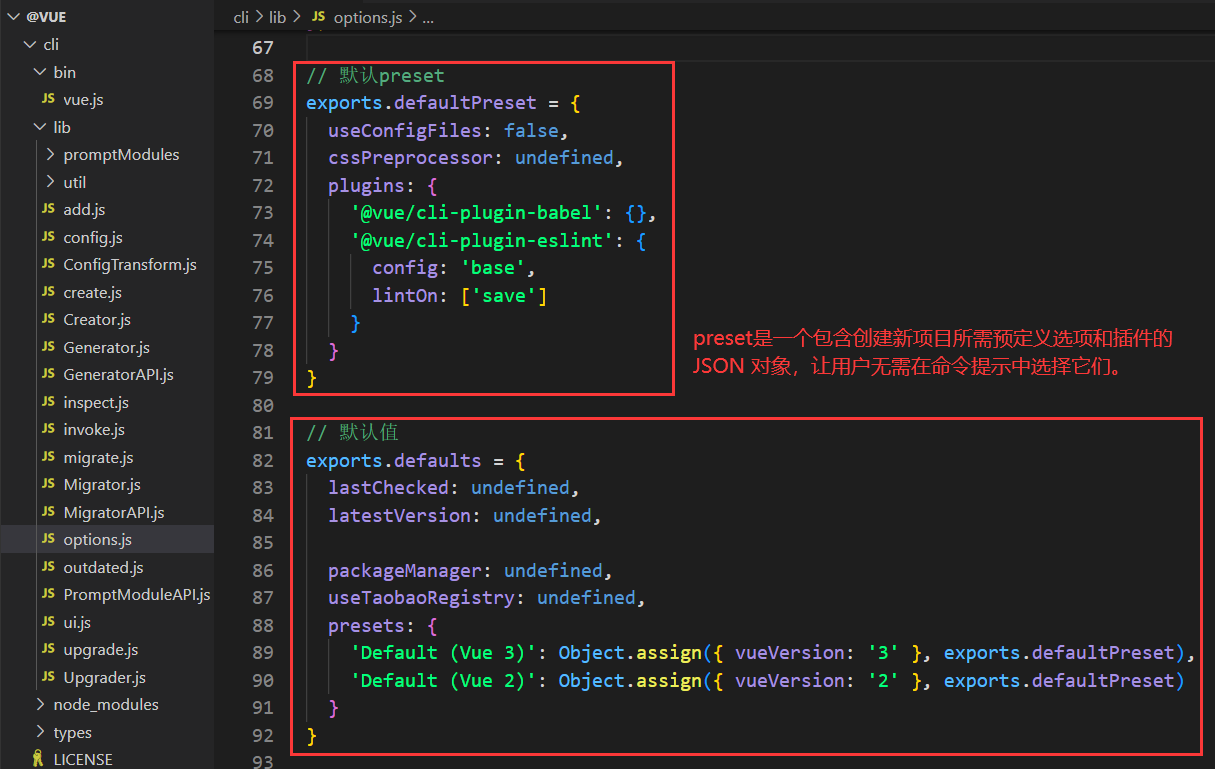
Task: Click the JS icon beside Migrator.js
Action: pyautogui.click(x=48, y=485)
